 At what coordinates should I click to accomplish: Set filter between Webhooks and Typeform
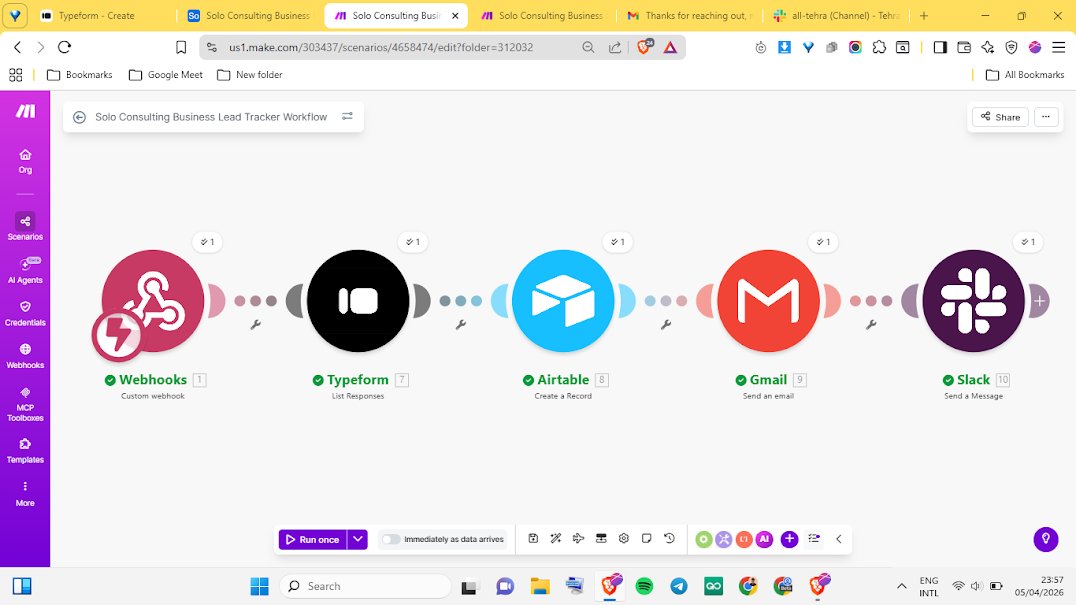tap(255, 324)
